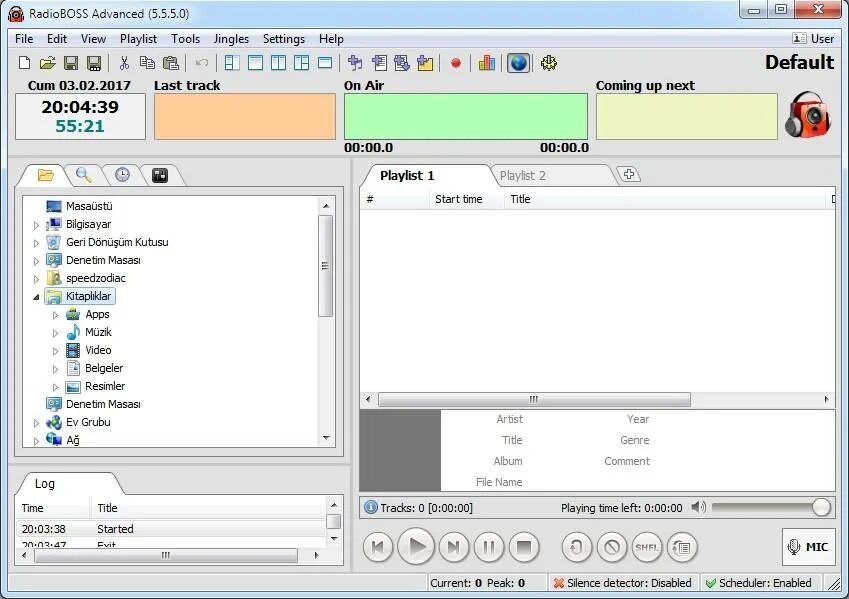This screenshot has width=849, height=599.
Task: Click the Play button
Action: 416,547
